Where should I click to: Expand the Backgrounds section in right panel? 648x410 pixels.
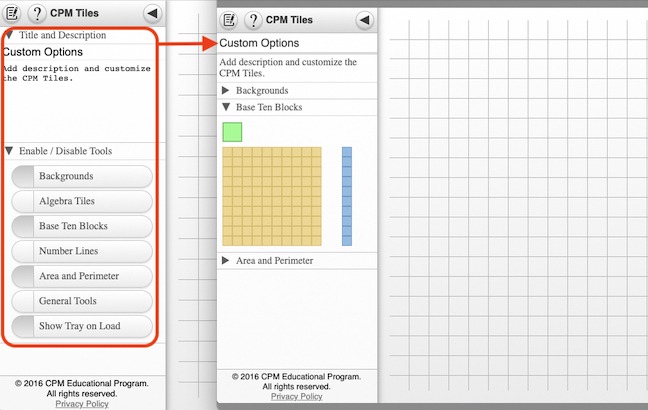[x=297, y=91]
